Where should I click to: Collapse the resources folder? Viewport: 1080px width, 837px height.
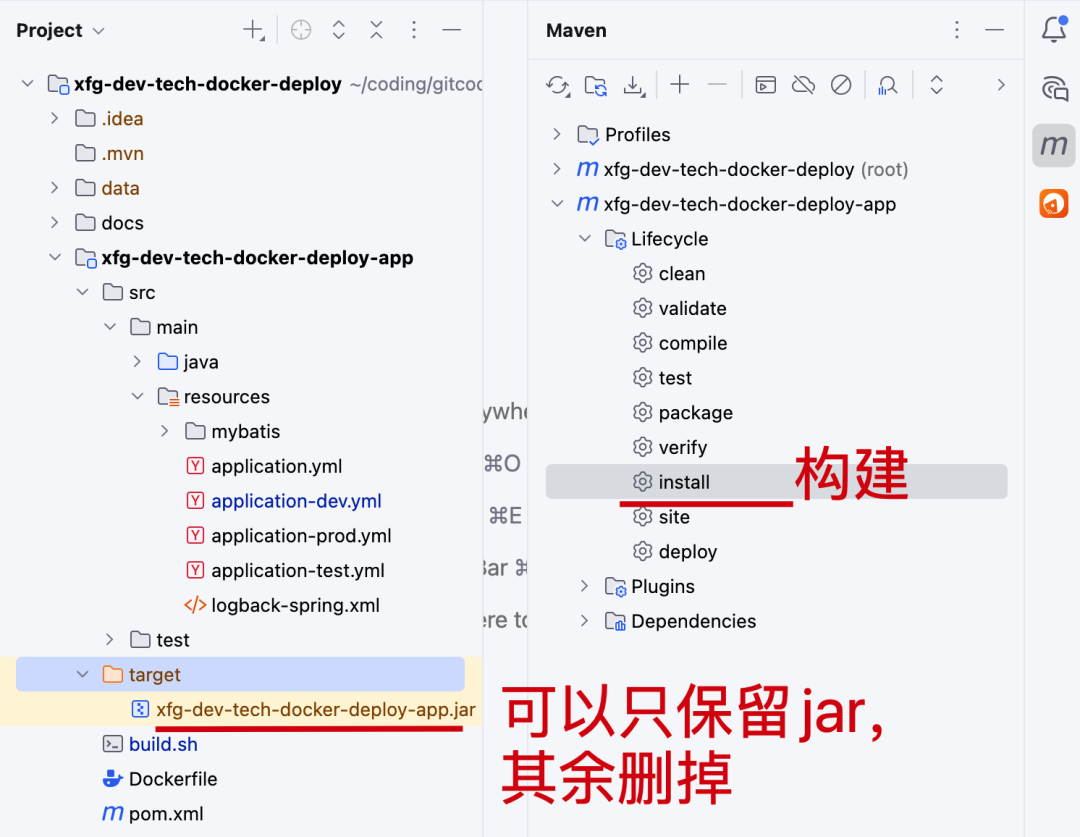138,396
